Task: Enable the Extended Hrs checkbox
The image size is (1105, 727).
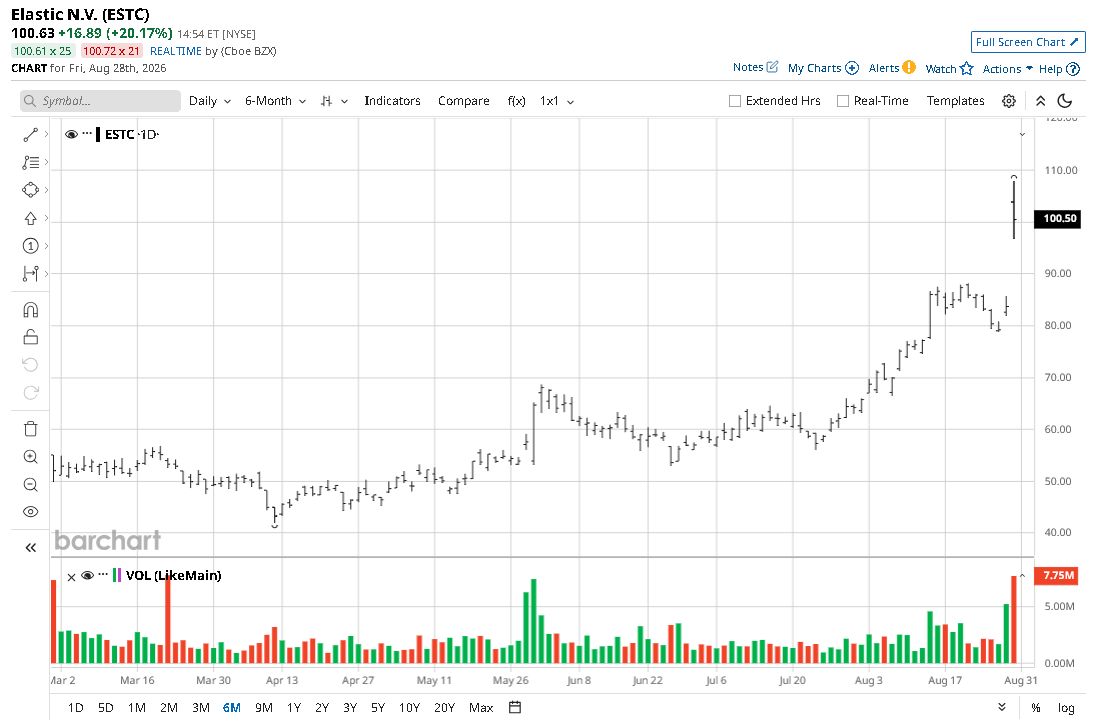Action: point(734,101)
